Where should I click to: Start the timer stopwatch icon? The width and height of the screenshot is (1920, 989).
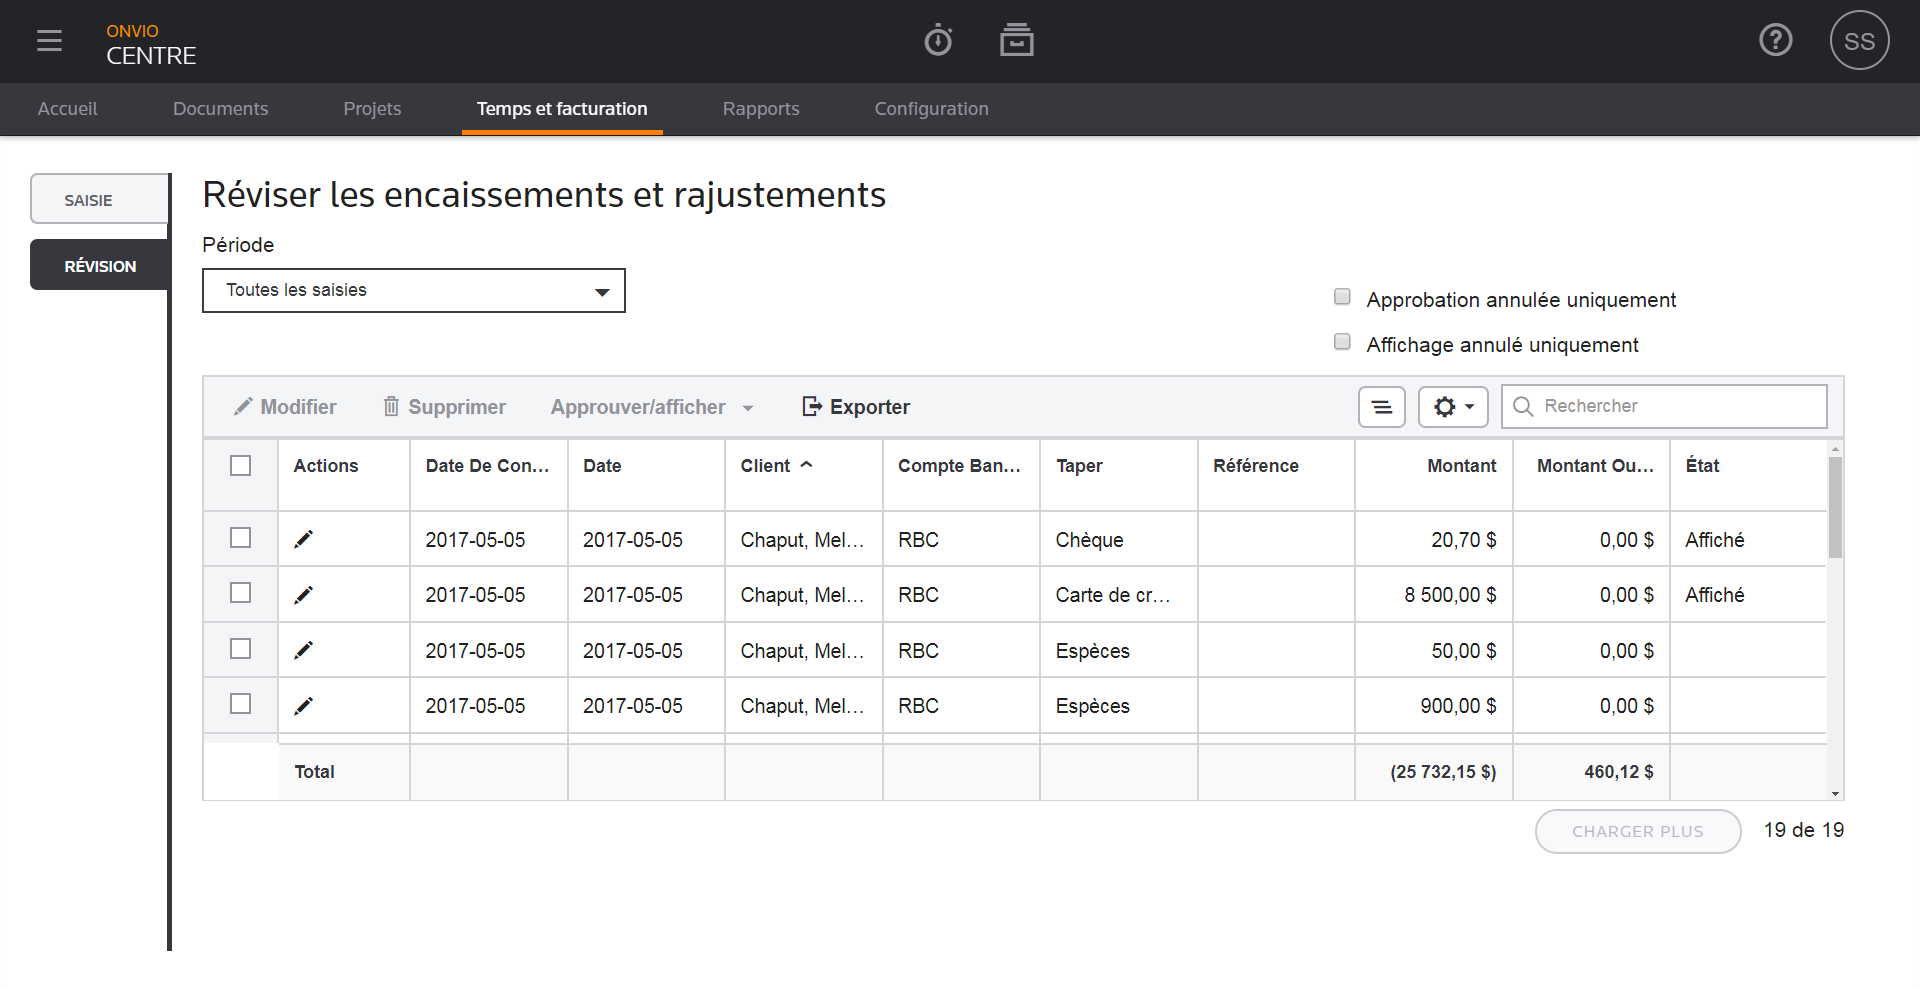click(938, 40)
